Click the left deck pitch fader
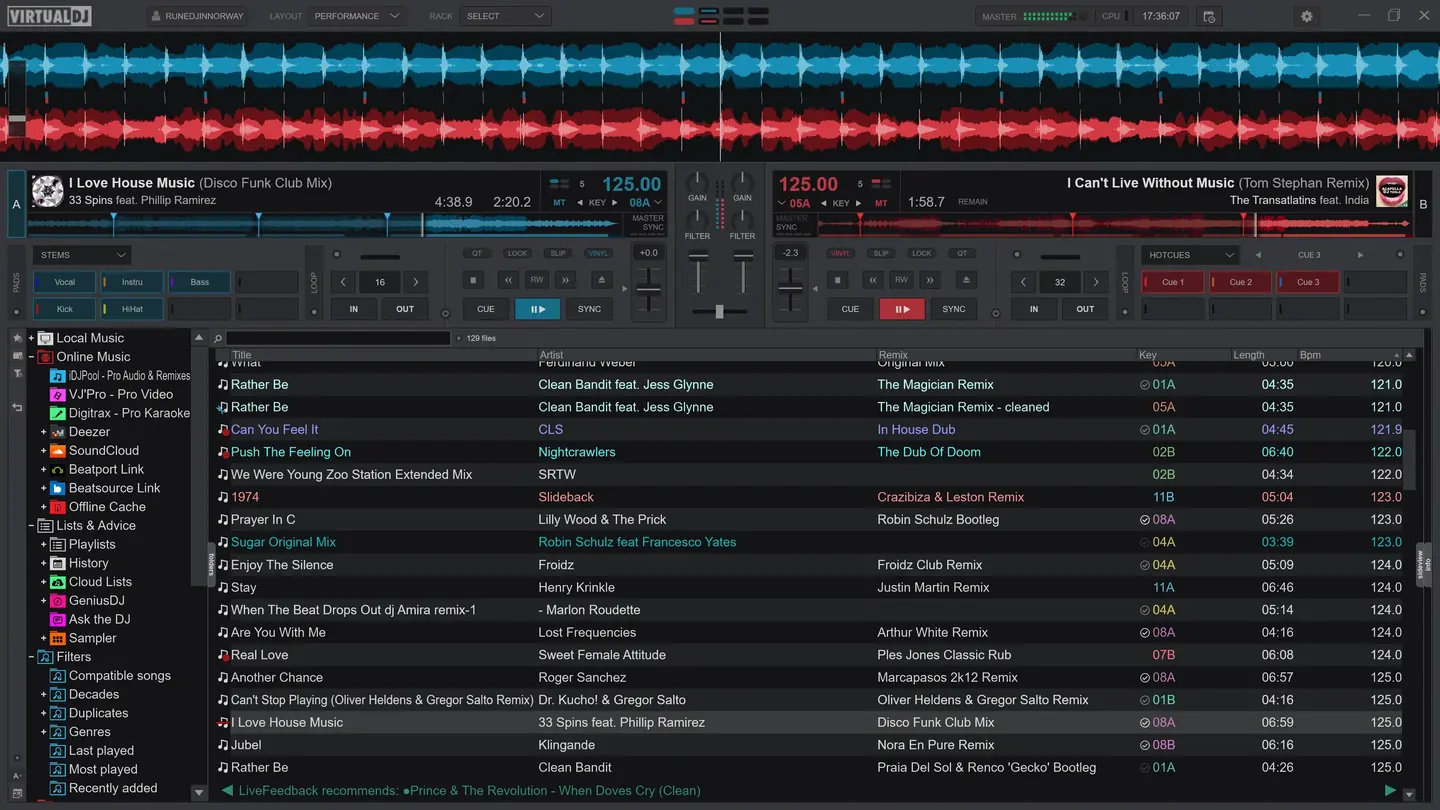 coord(649,290)
